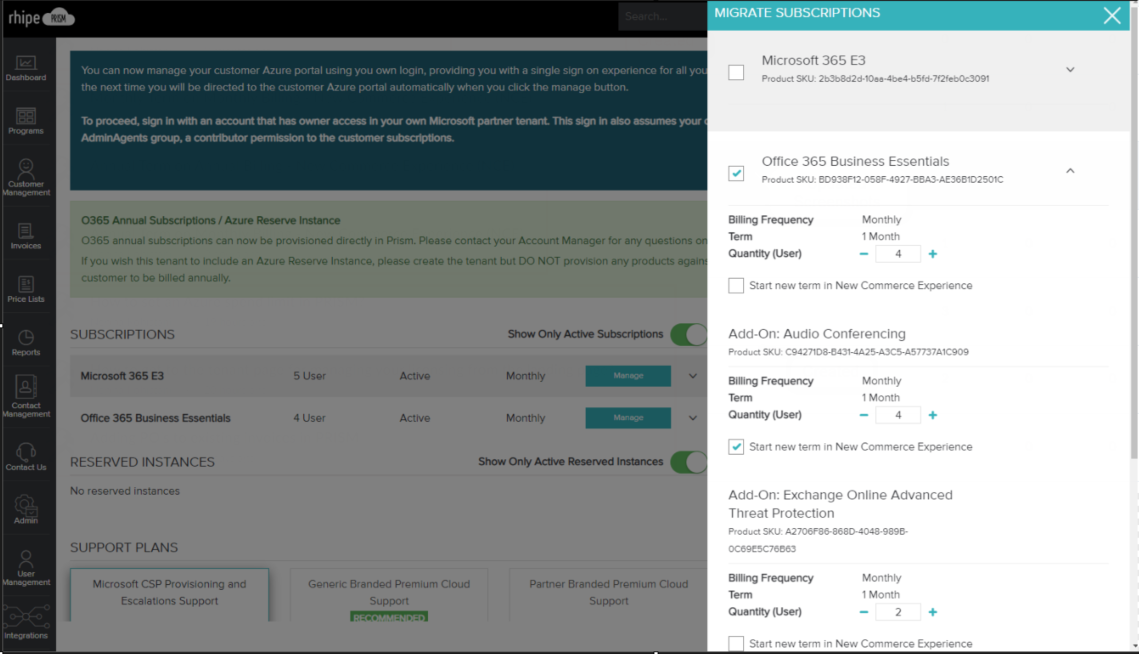Viewport: 1139px width, 654px height.
Task: Uncheck Office 365 Business Essentials migrate checkbox
Action: click(736, 173)
